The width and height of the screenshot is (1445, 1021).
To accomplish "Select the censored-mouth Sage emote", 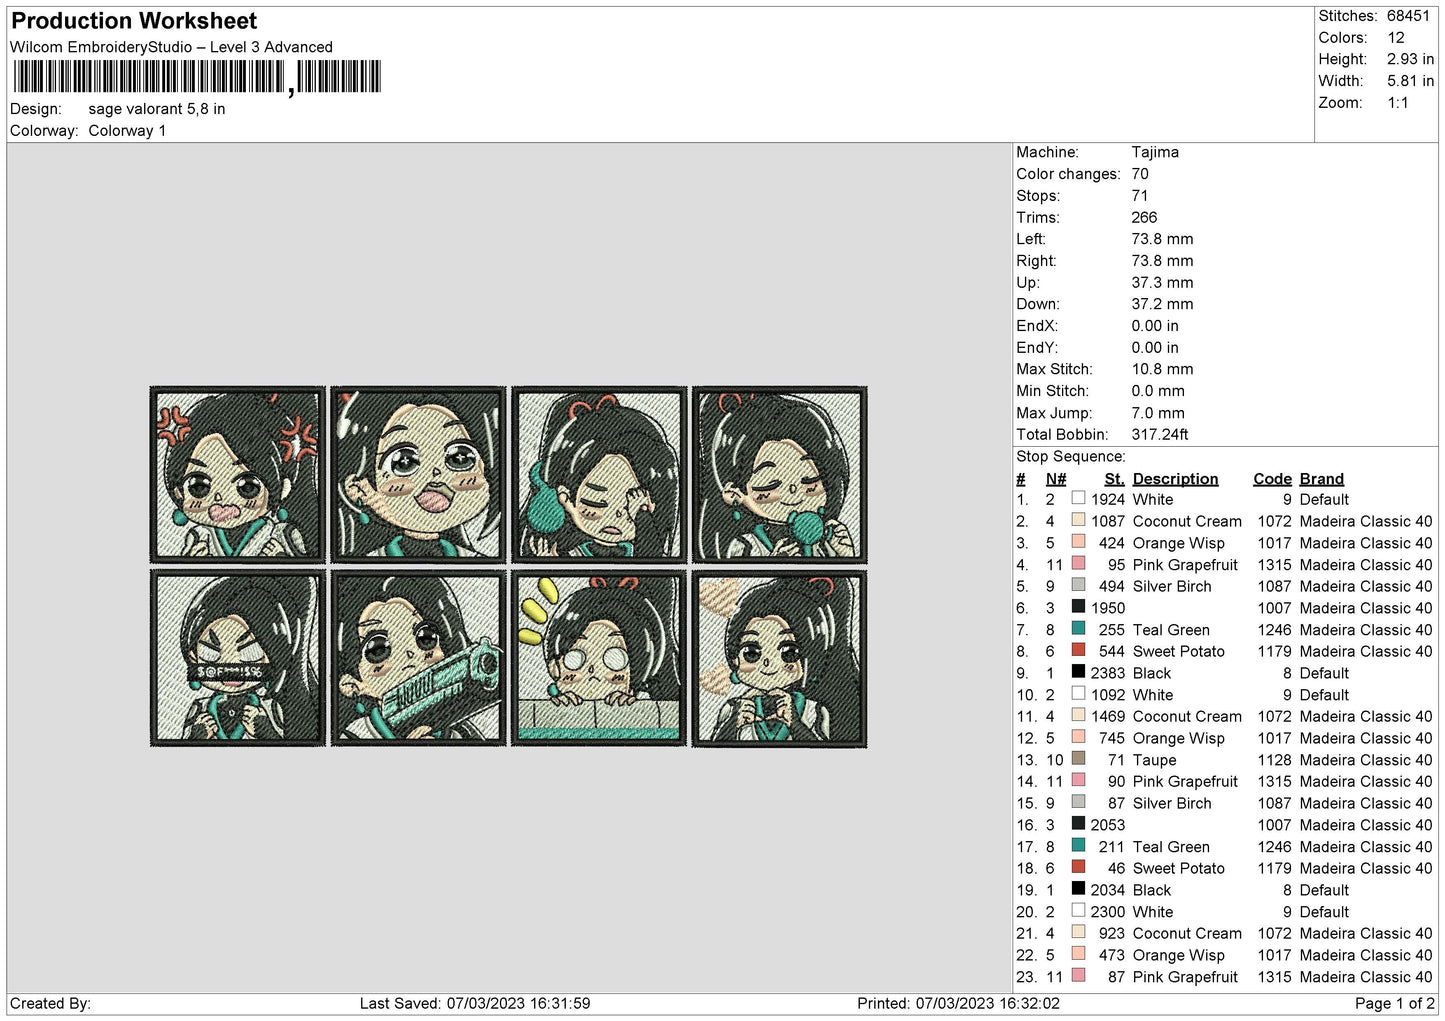I will tap(238, 658).
